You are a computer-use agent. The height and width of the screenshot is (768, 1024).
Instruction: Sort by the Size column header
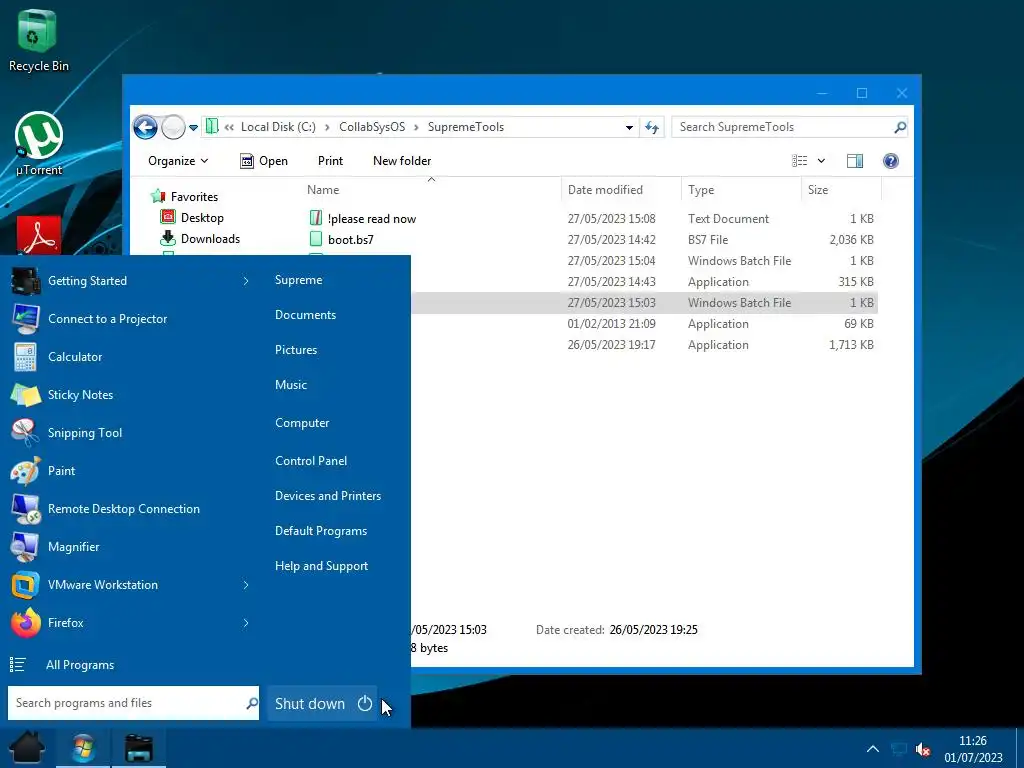842,190
